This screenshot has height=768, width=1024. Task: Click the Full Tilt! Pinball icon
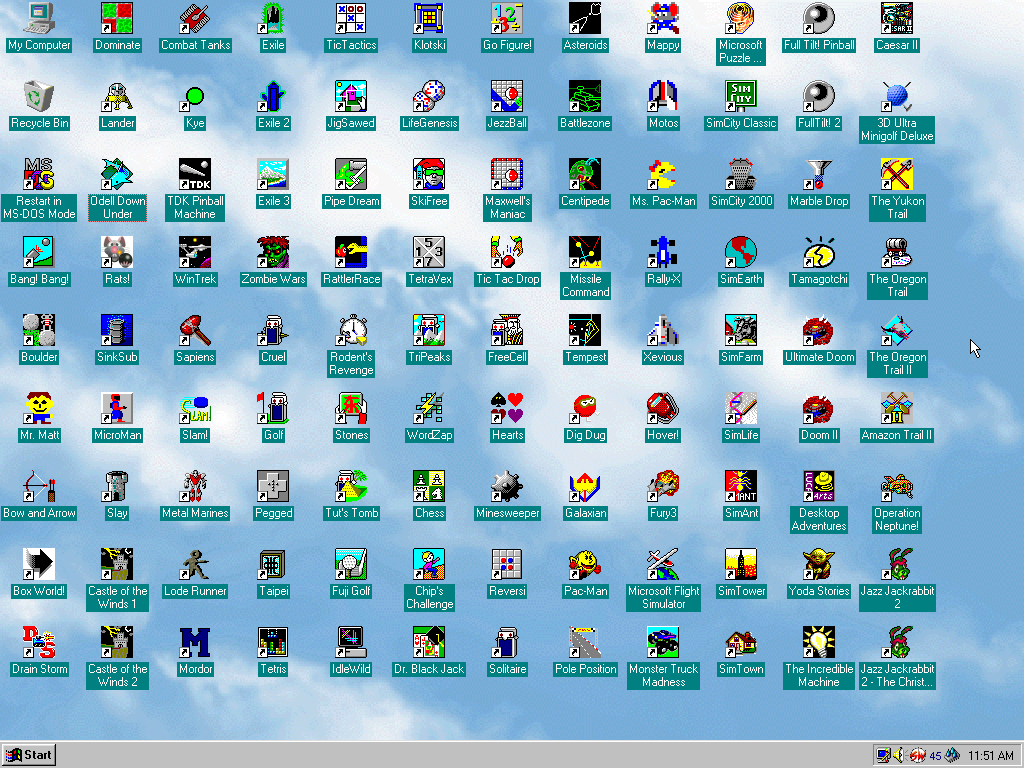click(x=819, y=18)
